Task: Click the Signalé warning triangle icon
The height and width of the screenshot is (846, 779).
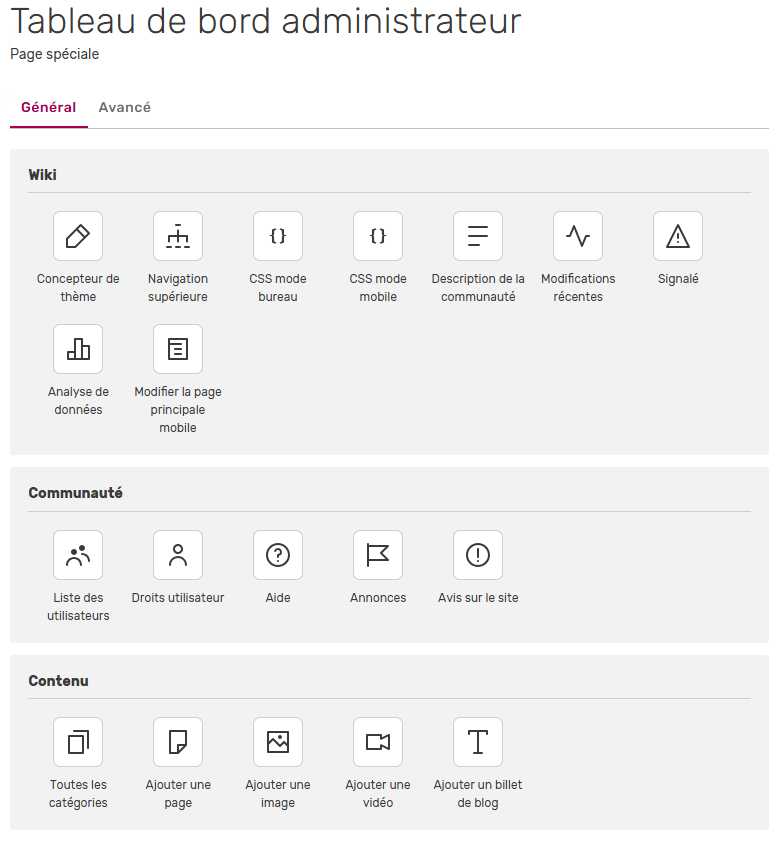Action: click(678, 236)
